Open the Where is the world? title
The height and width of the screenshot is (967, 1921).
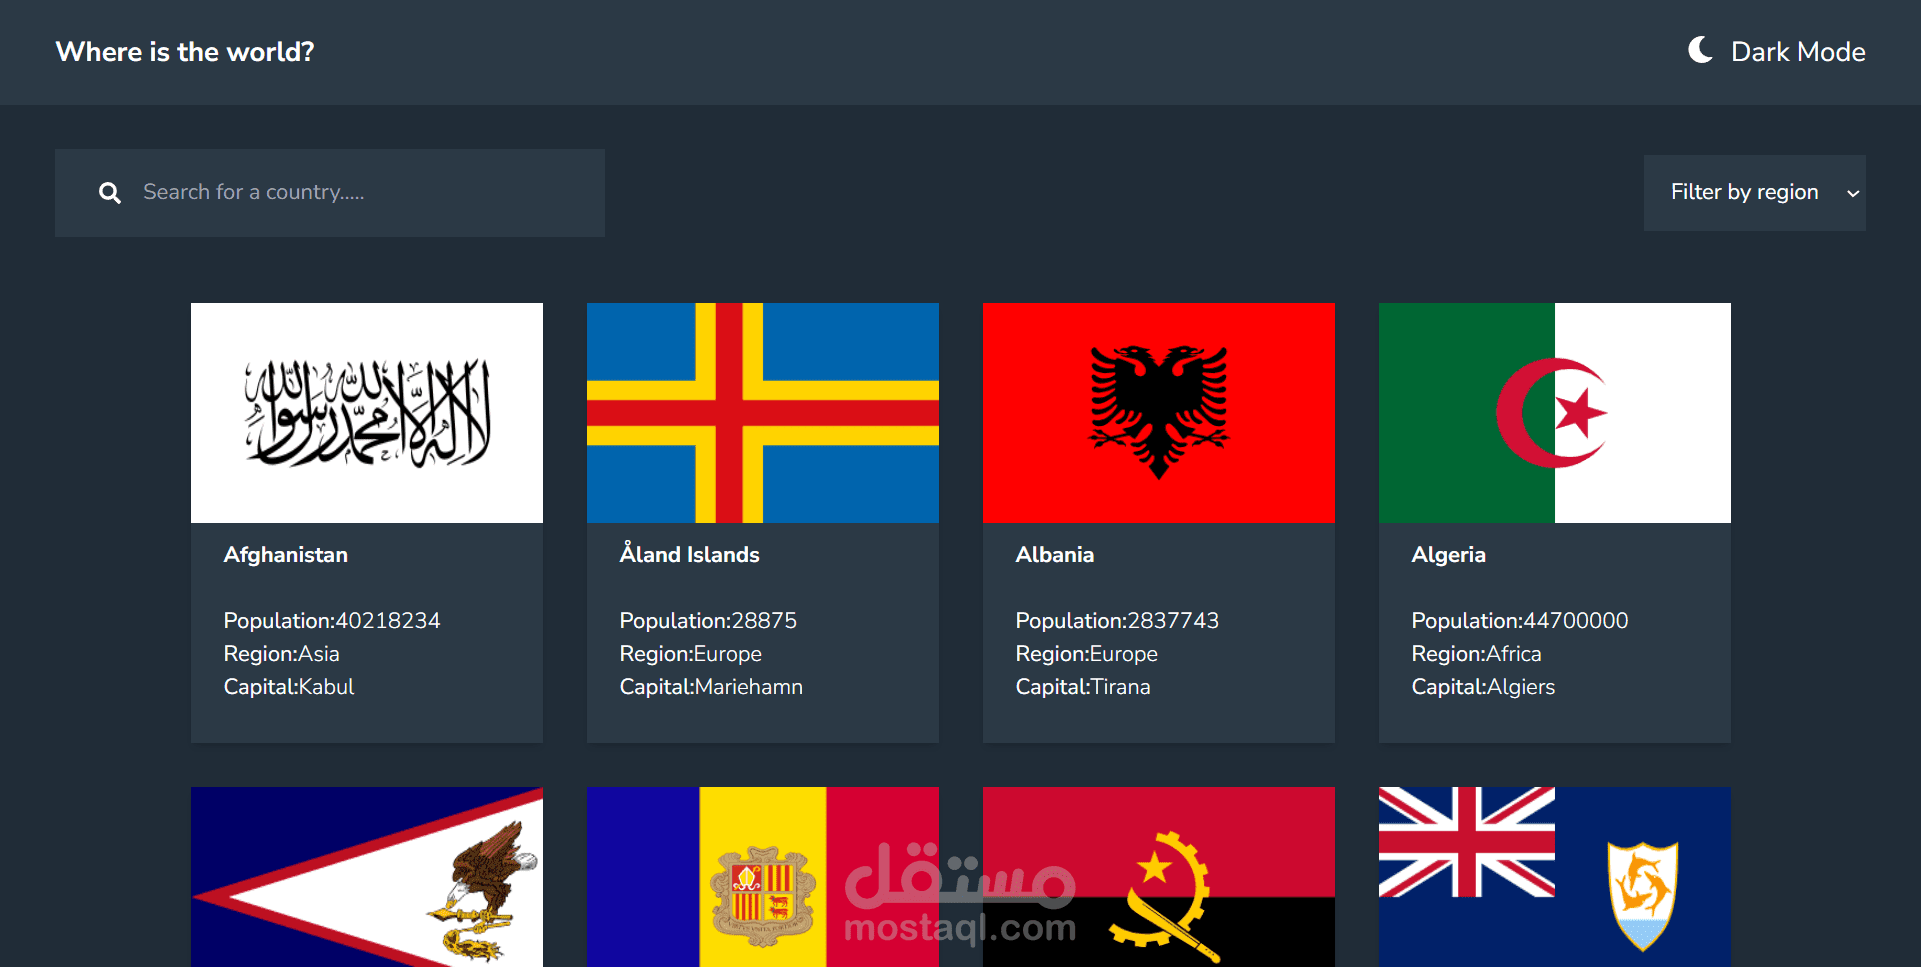point(185,52)
